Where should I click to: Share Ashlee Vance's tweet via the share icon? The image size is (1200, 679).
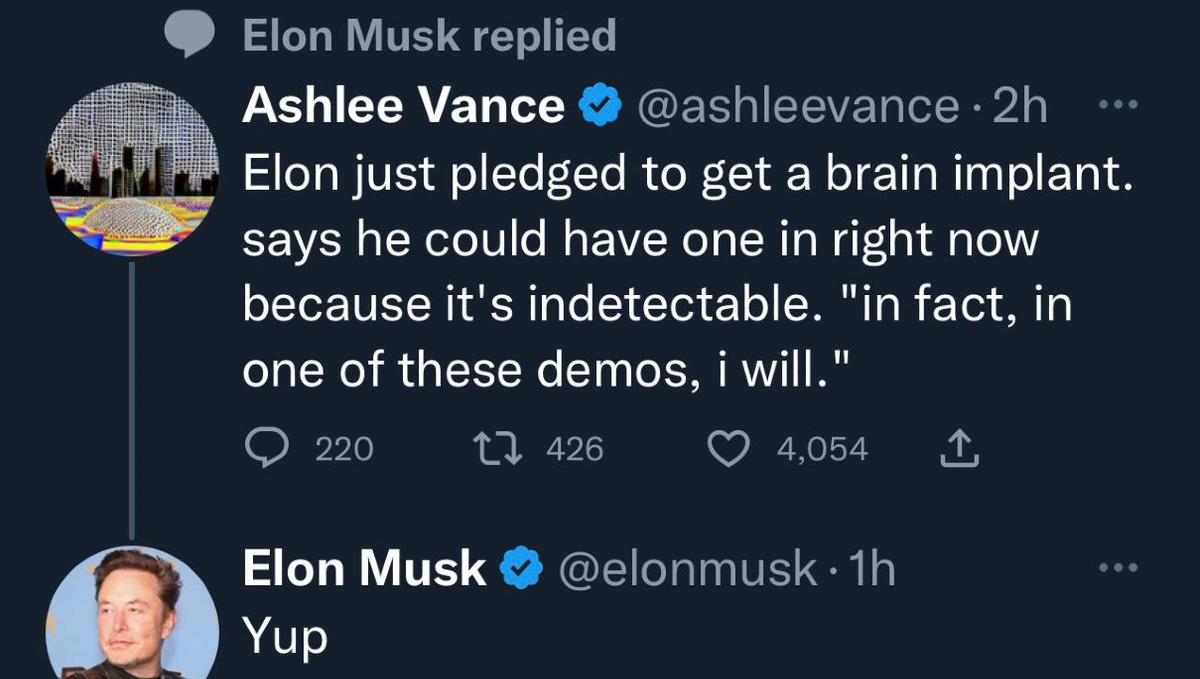[x=960, y=450]
